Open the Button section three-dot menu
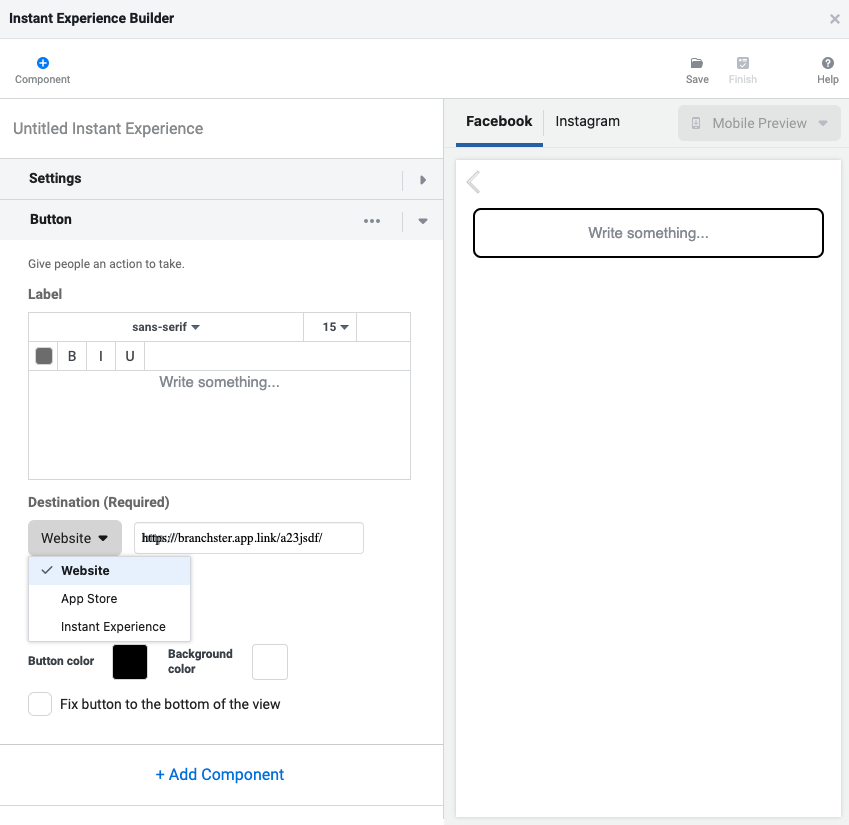 click(x=372, y=221)
